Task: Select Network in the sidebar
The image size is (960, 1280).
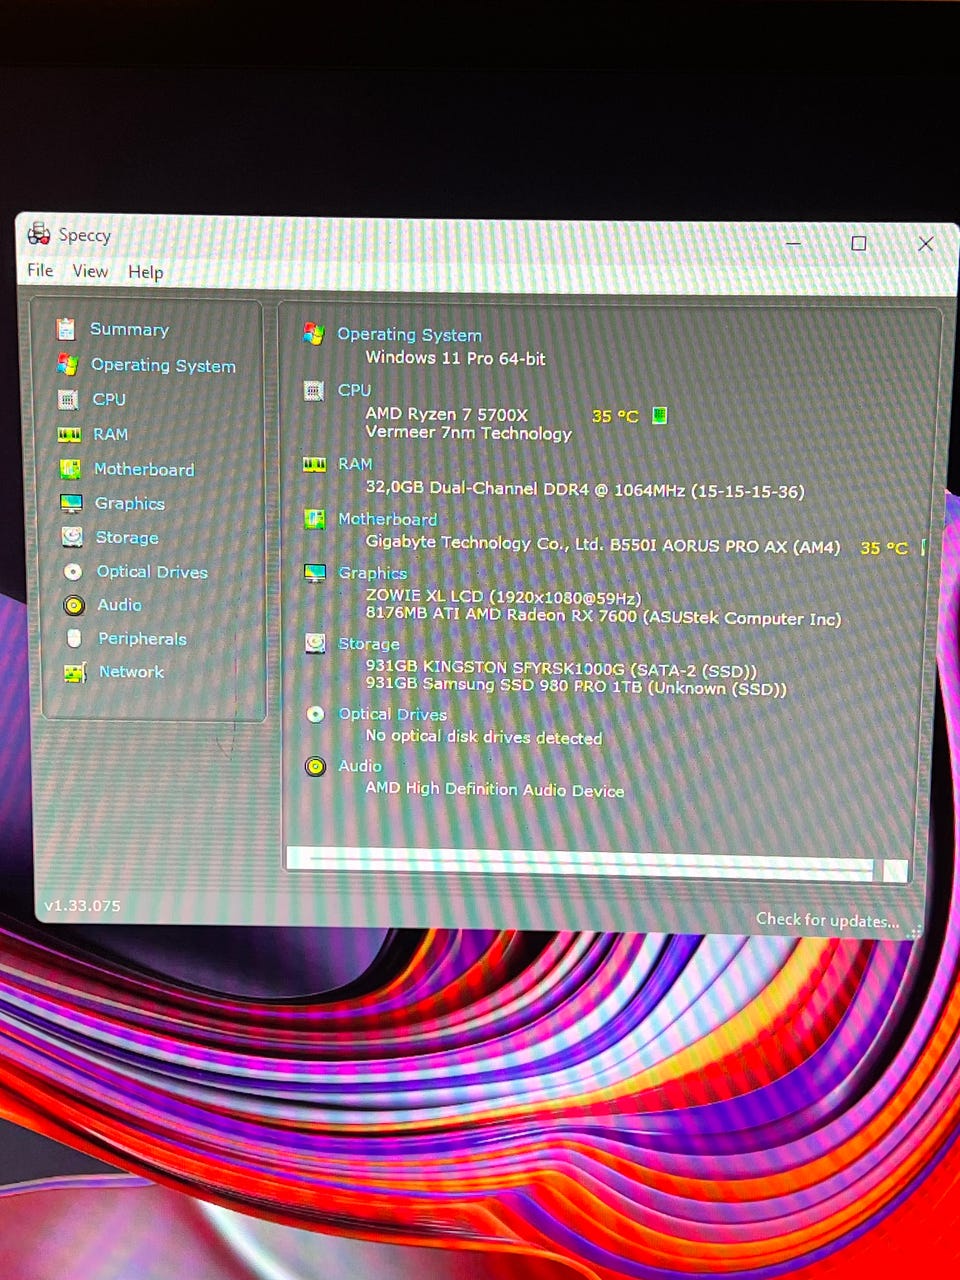Action: (x=131, y=671)
